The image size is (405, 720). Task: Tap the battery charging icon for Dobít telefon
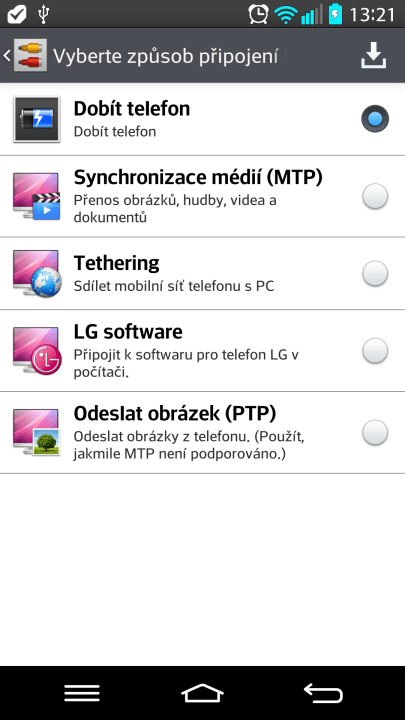click(37, 119)
